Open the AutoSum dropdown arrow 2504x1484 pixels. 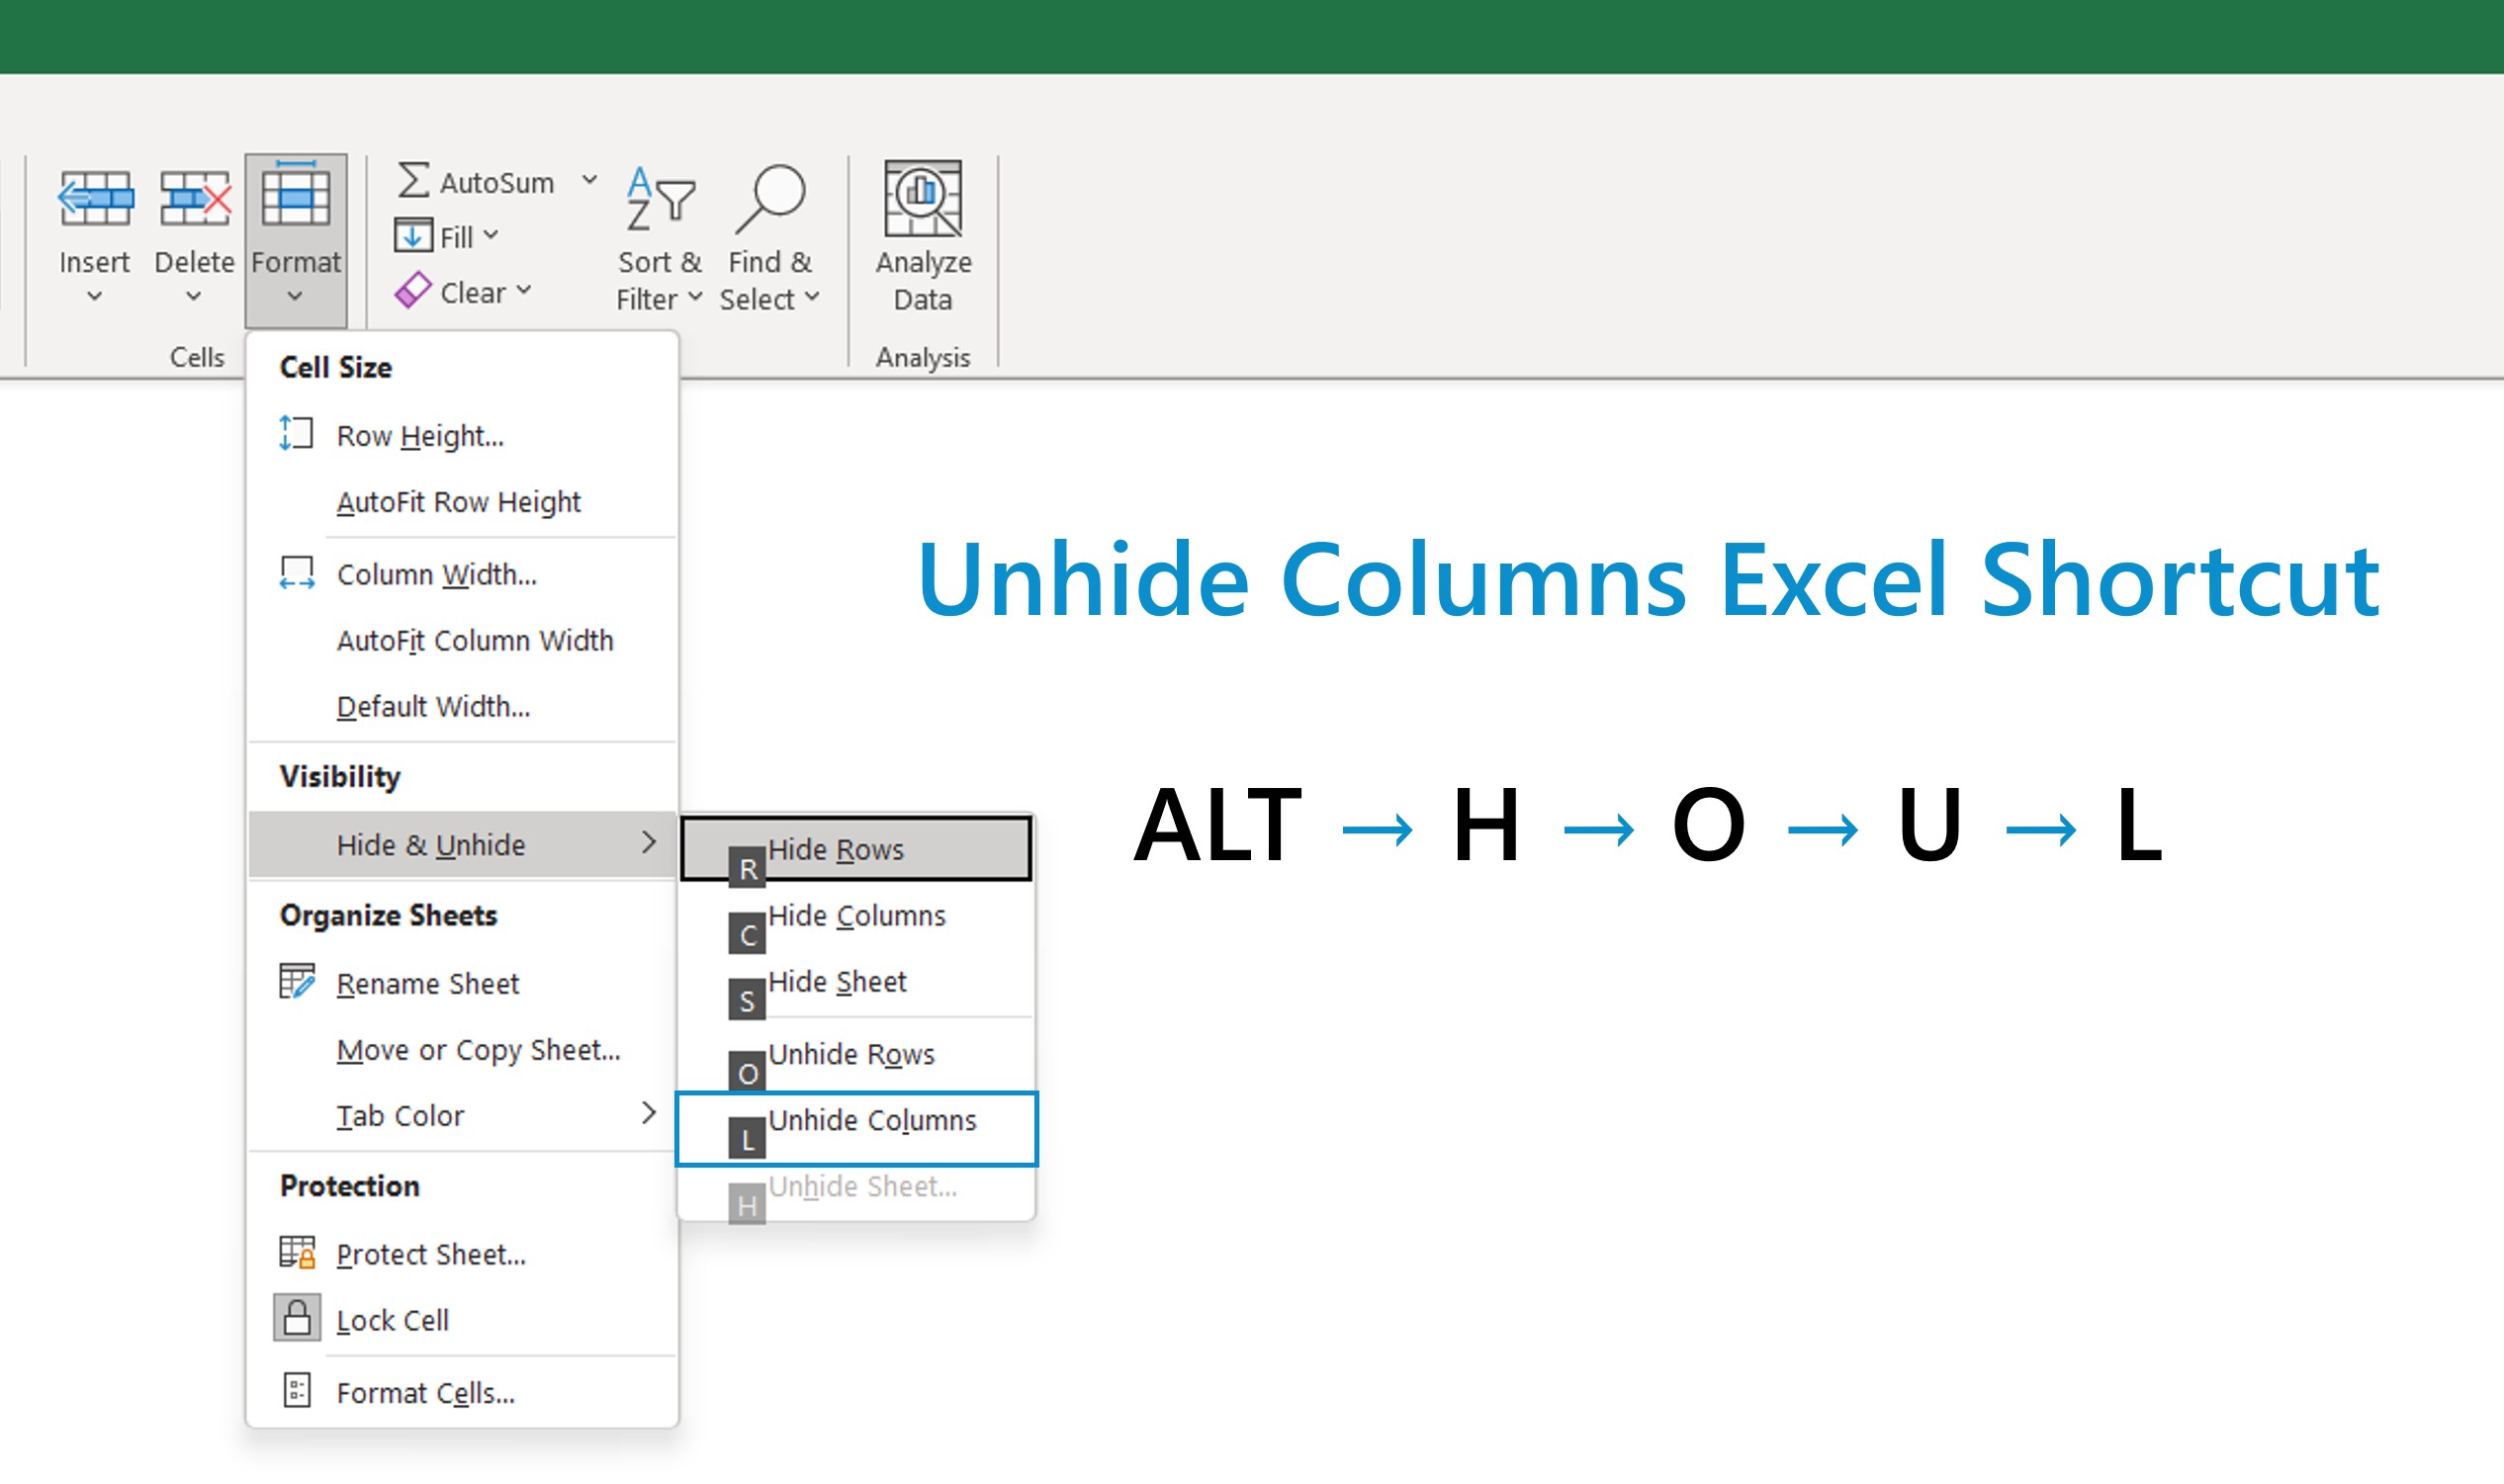point(590,180)
